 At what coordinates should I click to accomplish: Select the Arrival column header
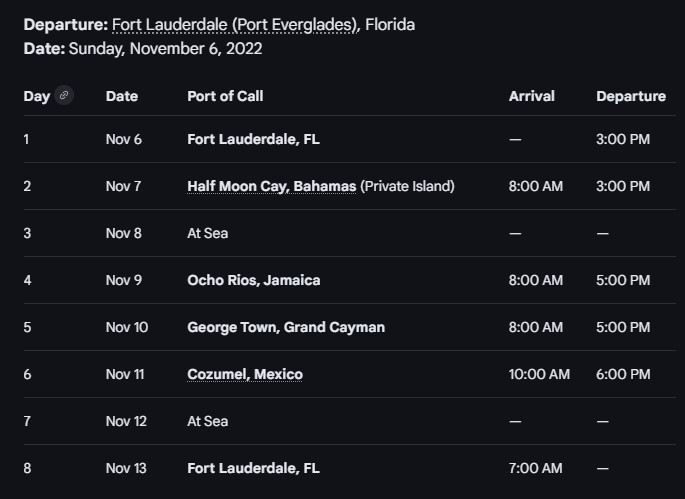pyautogui.click(x=531, y=96)
